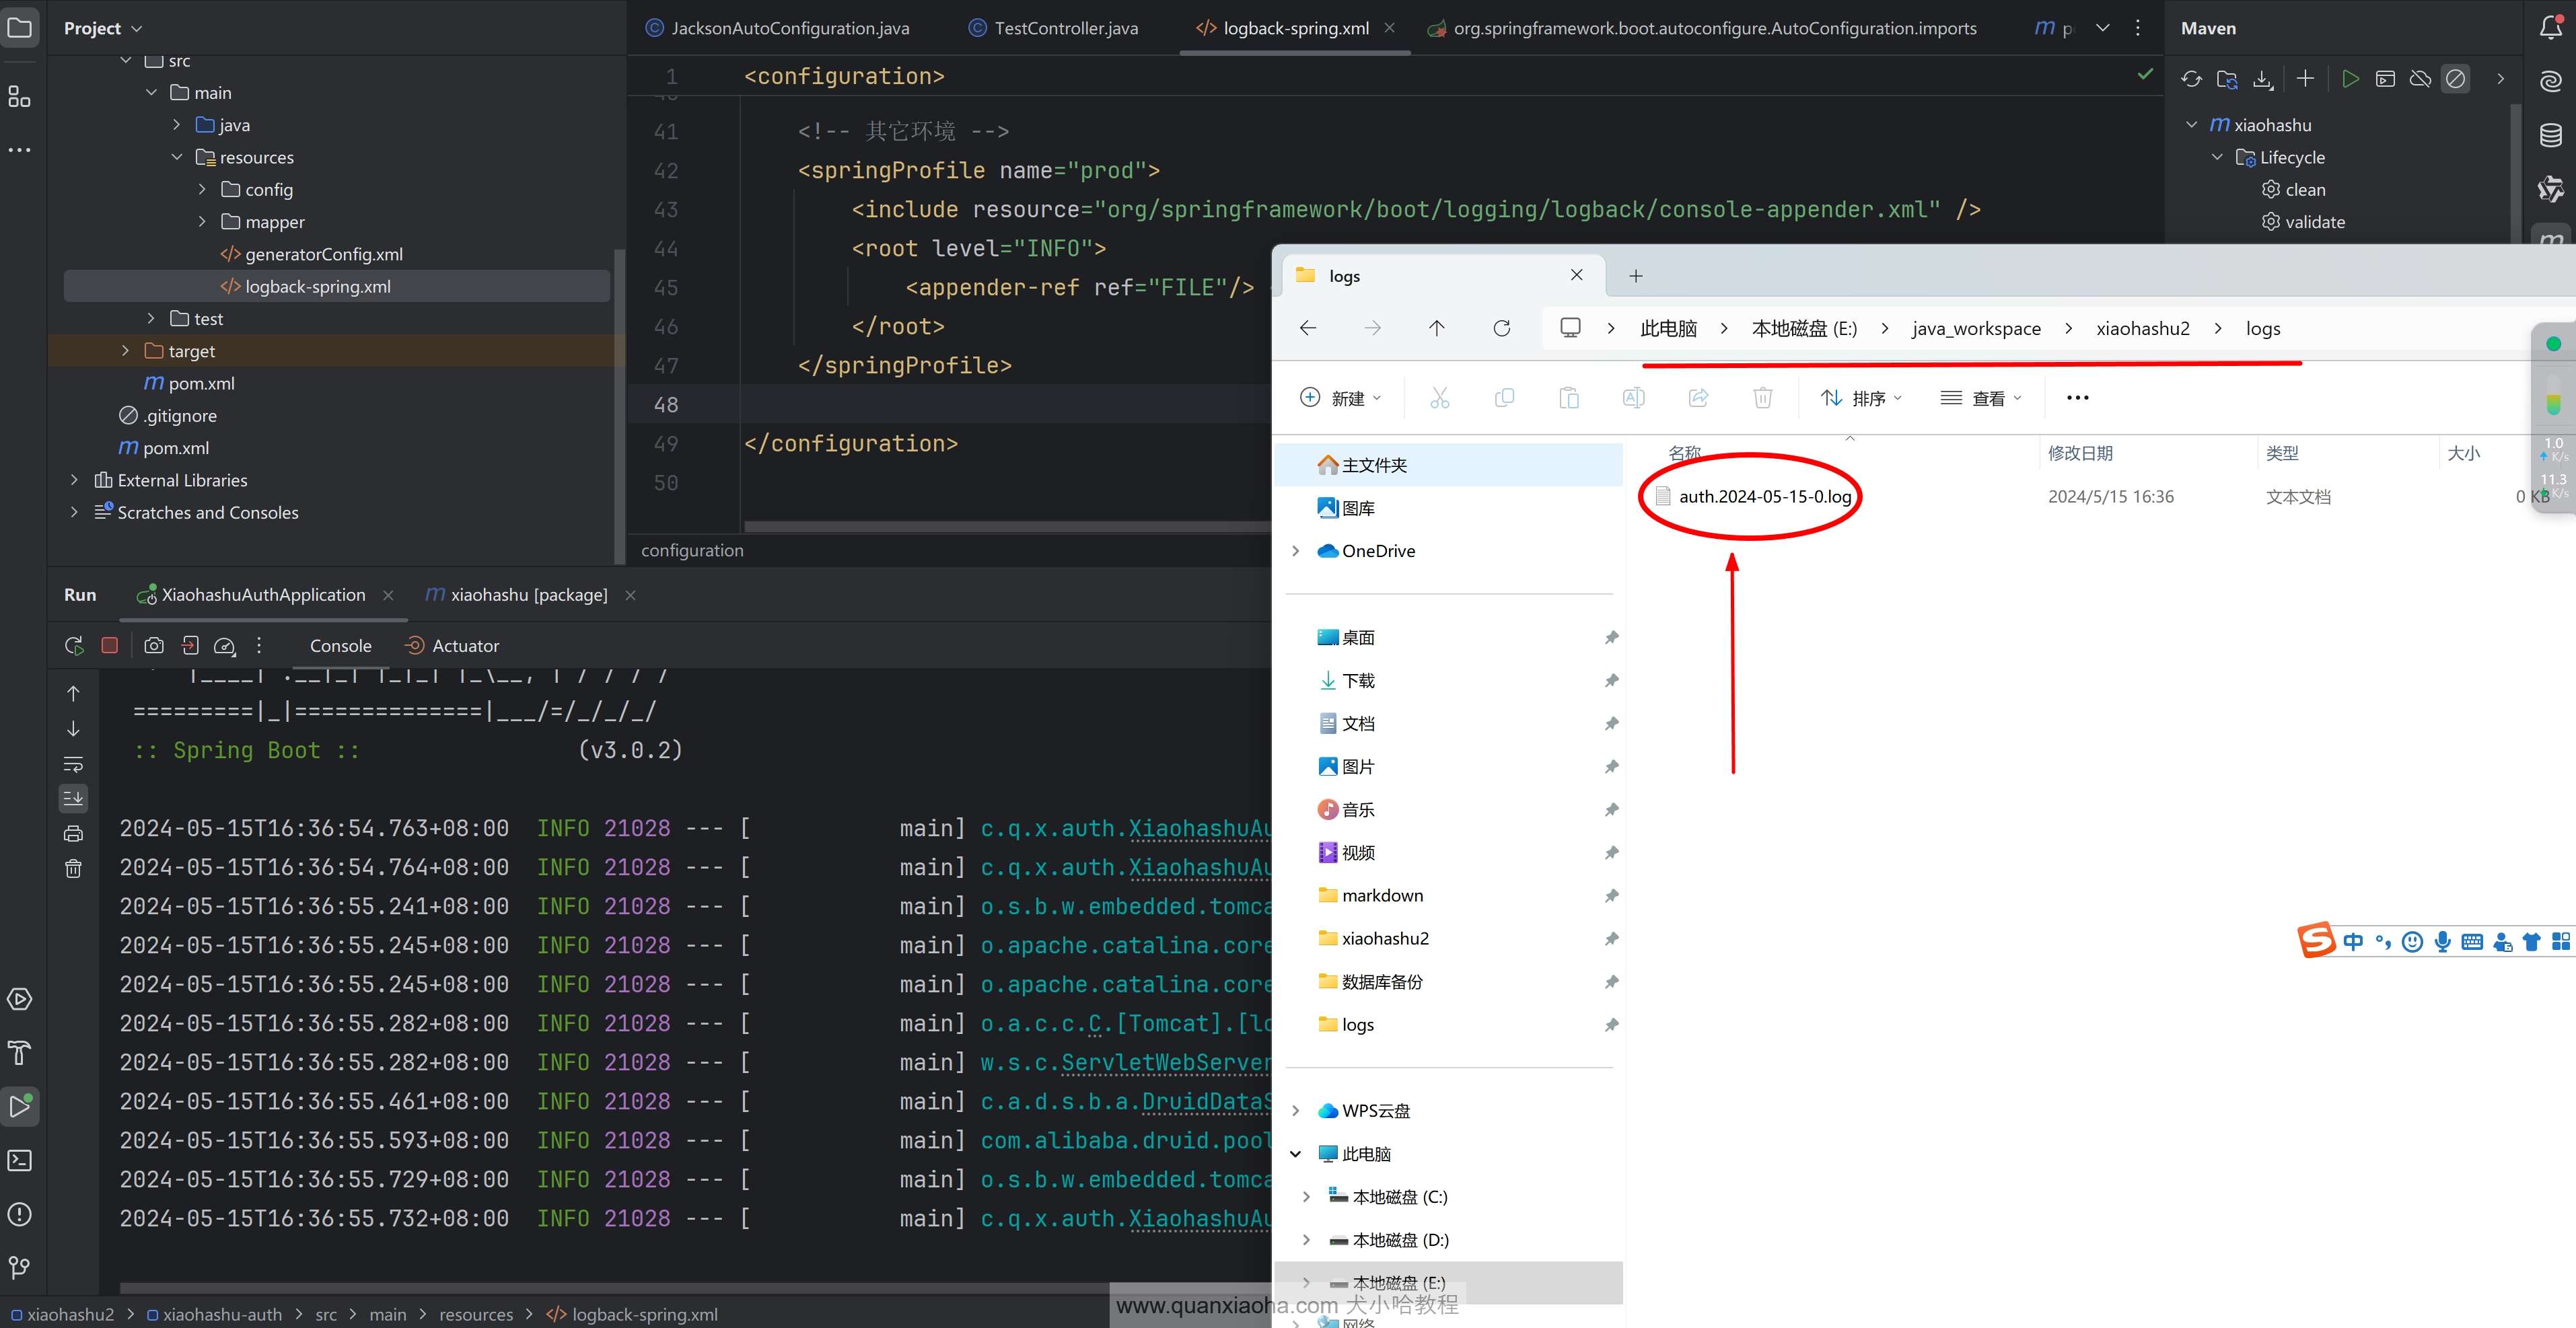
Task: Click Explorer refresh button
Action: 1501,328
